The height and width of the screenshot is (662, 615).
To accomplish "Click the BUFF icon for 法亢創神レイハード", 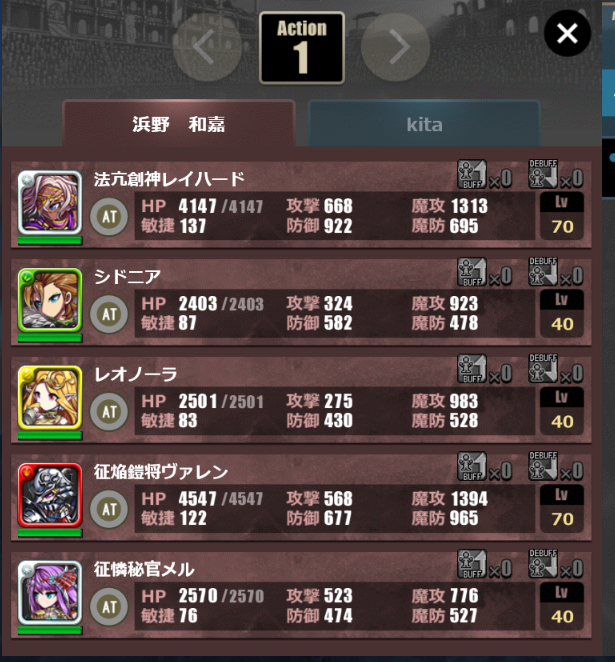I will [472, 174].
